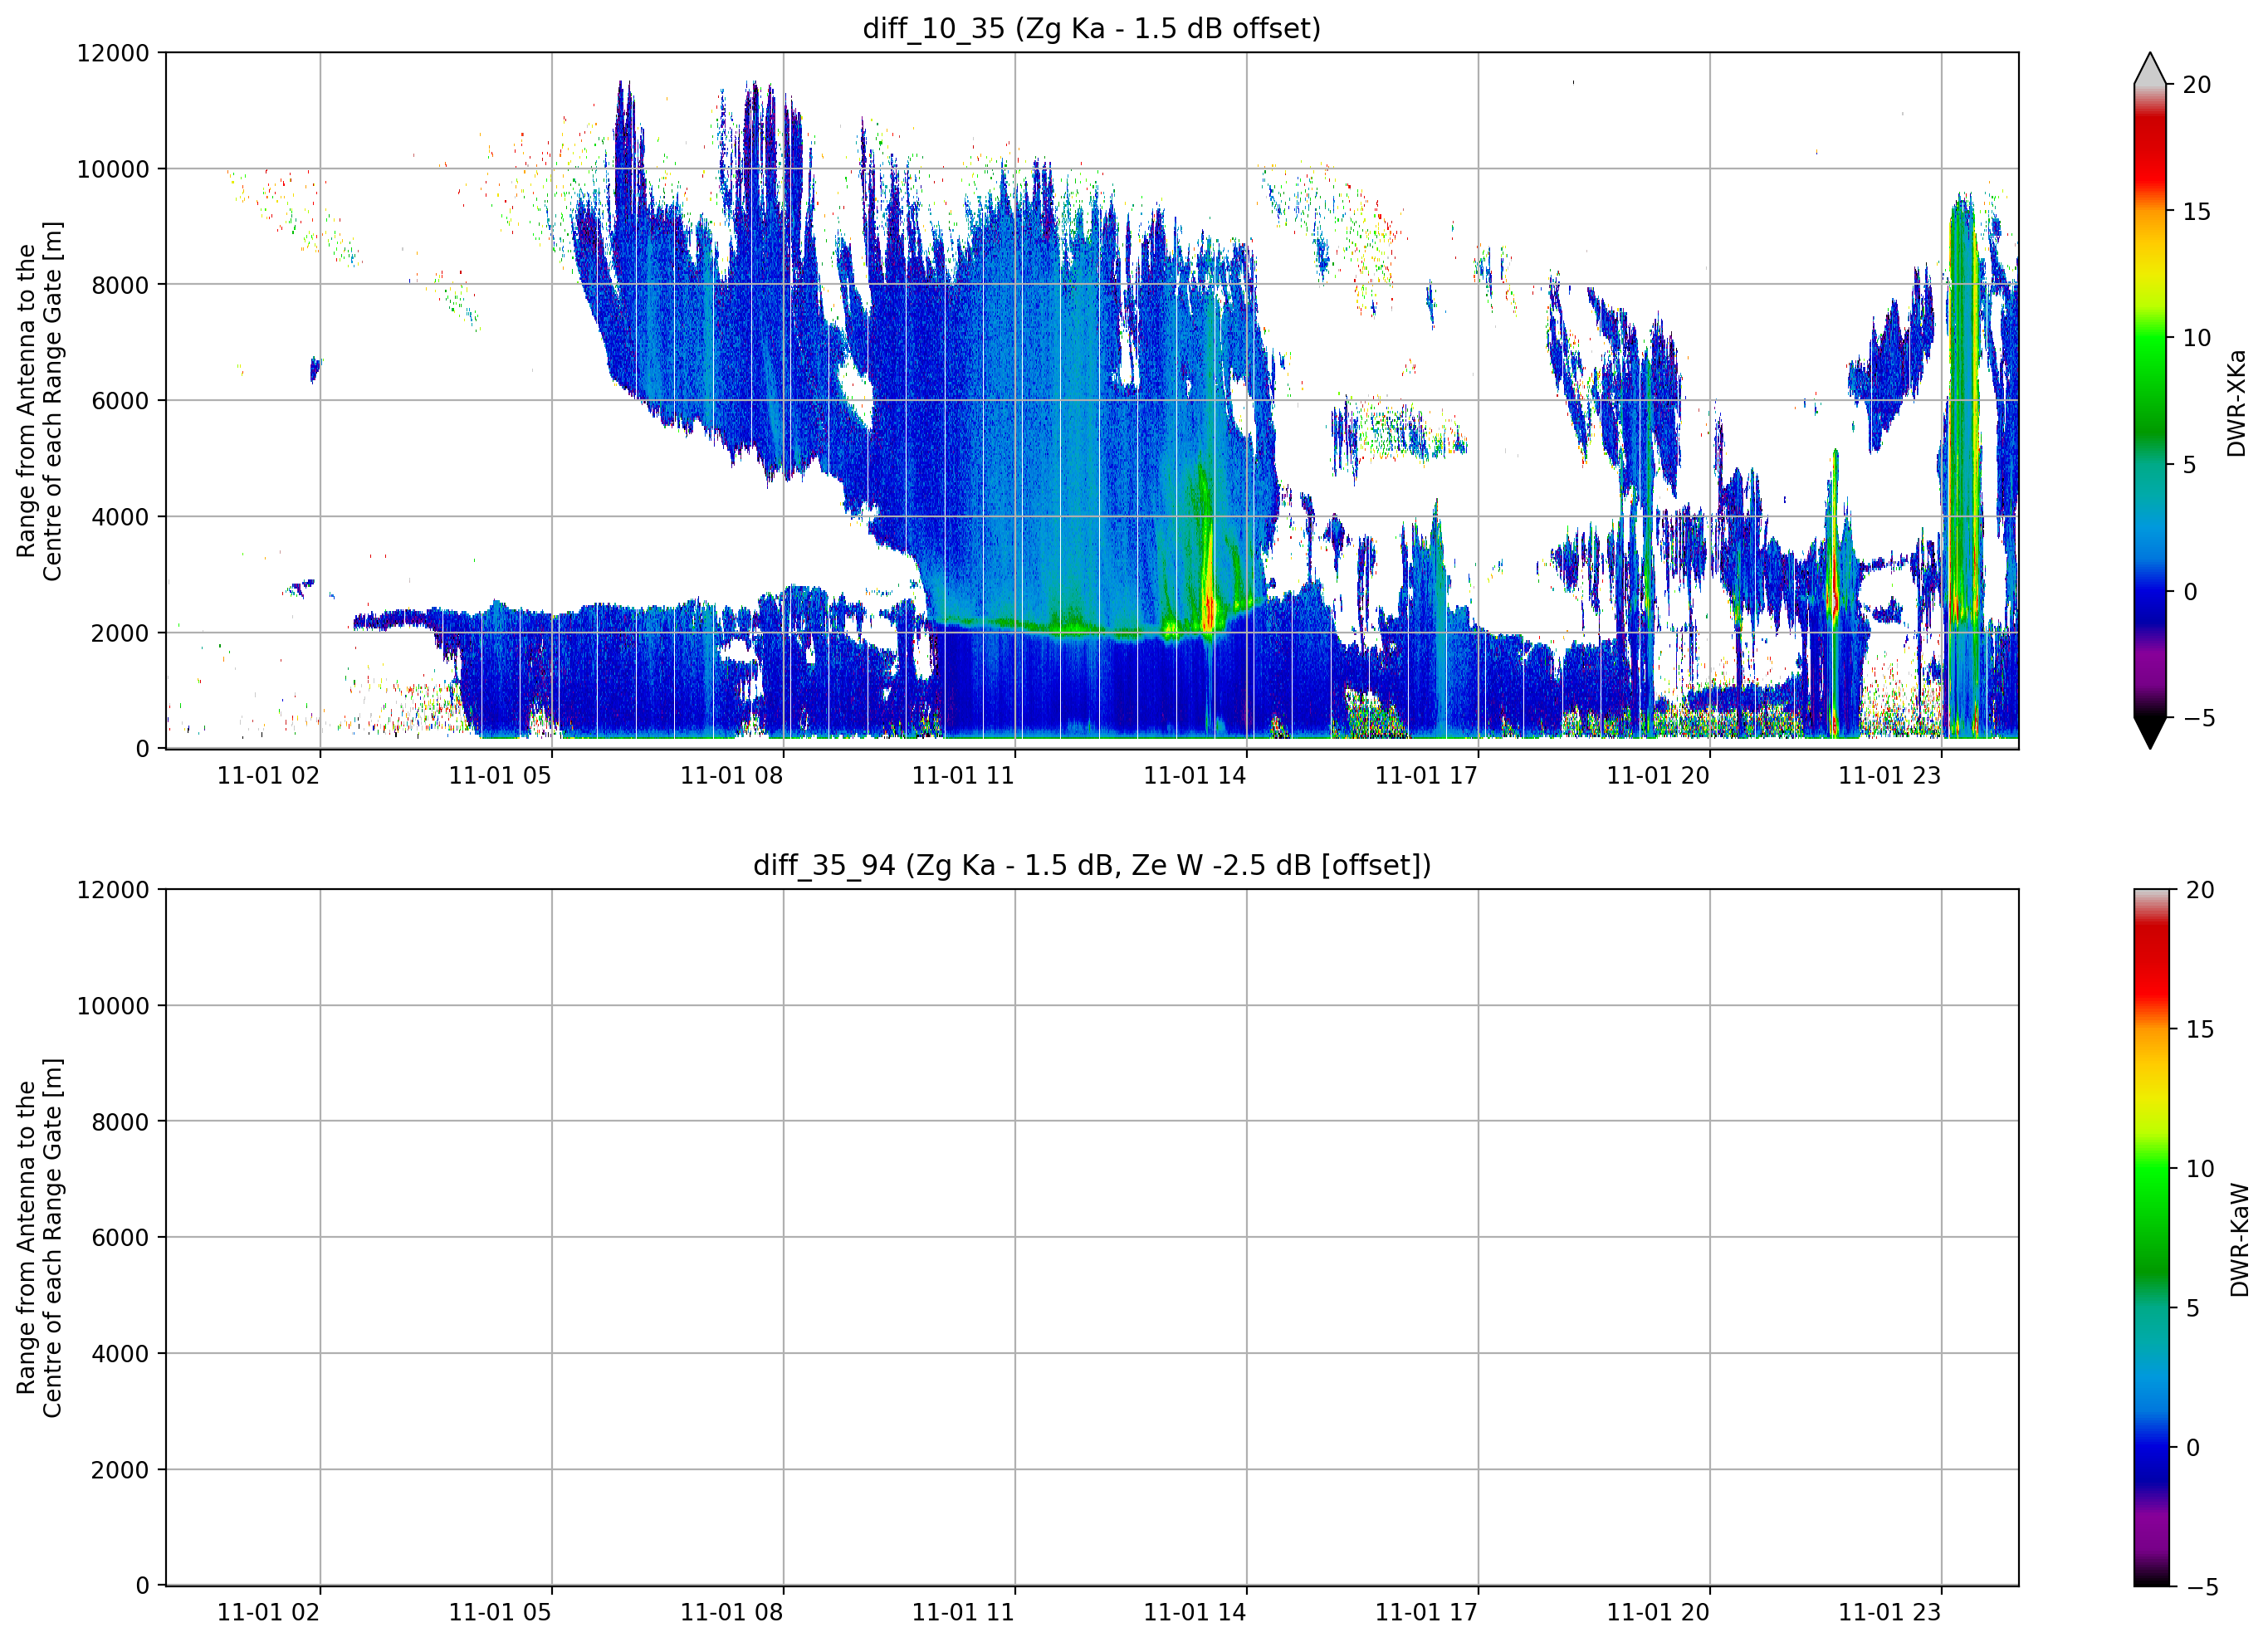This screenshot has width=2268, height=1642.
Task: Click the empty bottom plot area center
Action: 1092,1237
